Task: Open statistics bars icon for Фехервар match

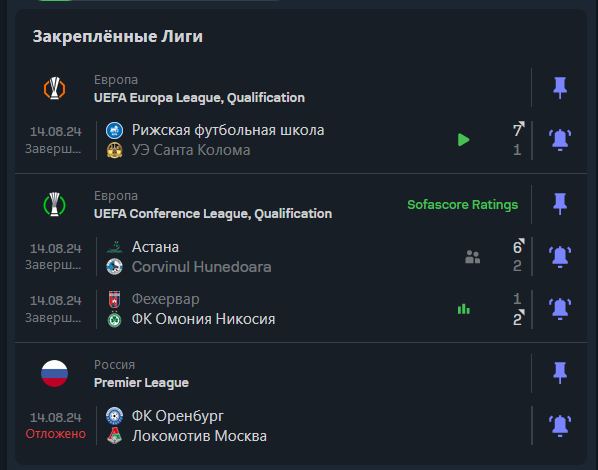Action: [464, 309]
